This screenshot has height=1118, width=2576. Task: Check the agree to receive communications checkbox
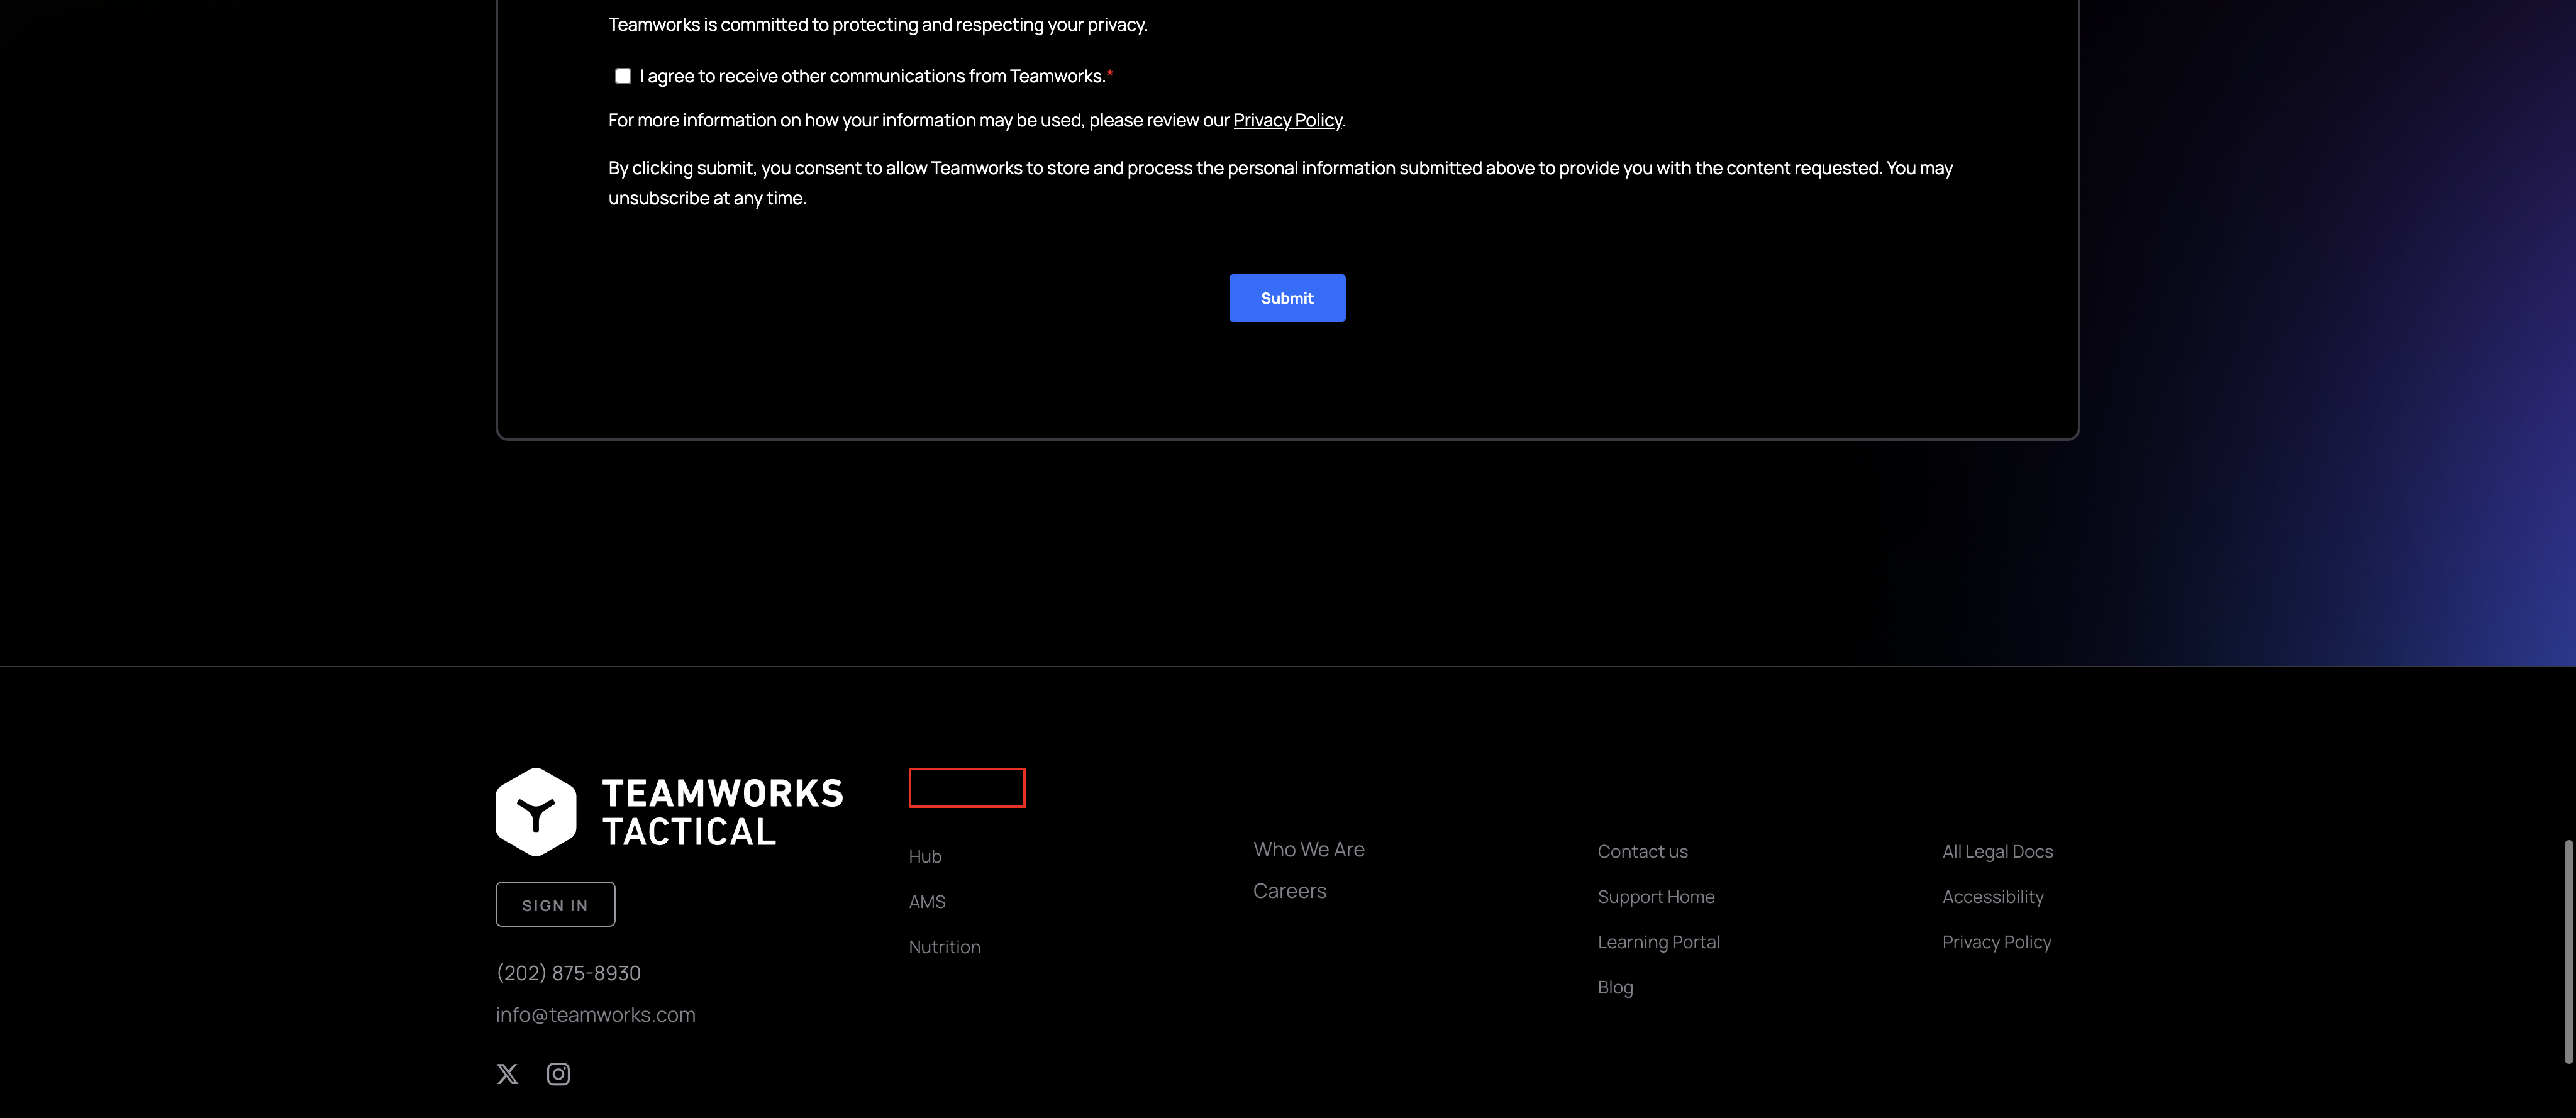click(623, 76)
